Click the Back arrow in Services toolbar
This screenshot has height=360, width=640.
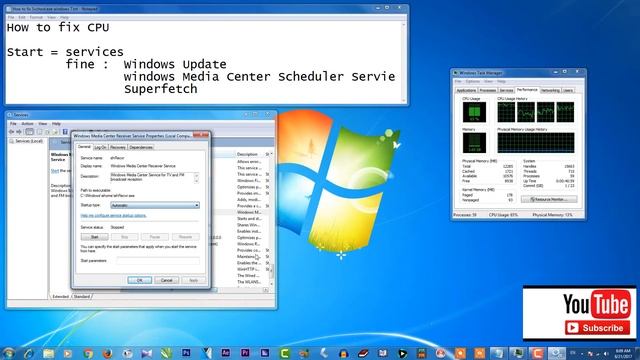(11, 132)
